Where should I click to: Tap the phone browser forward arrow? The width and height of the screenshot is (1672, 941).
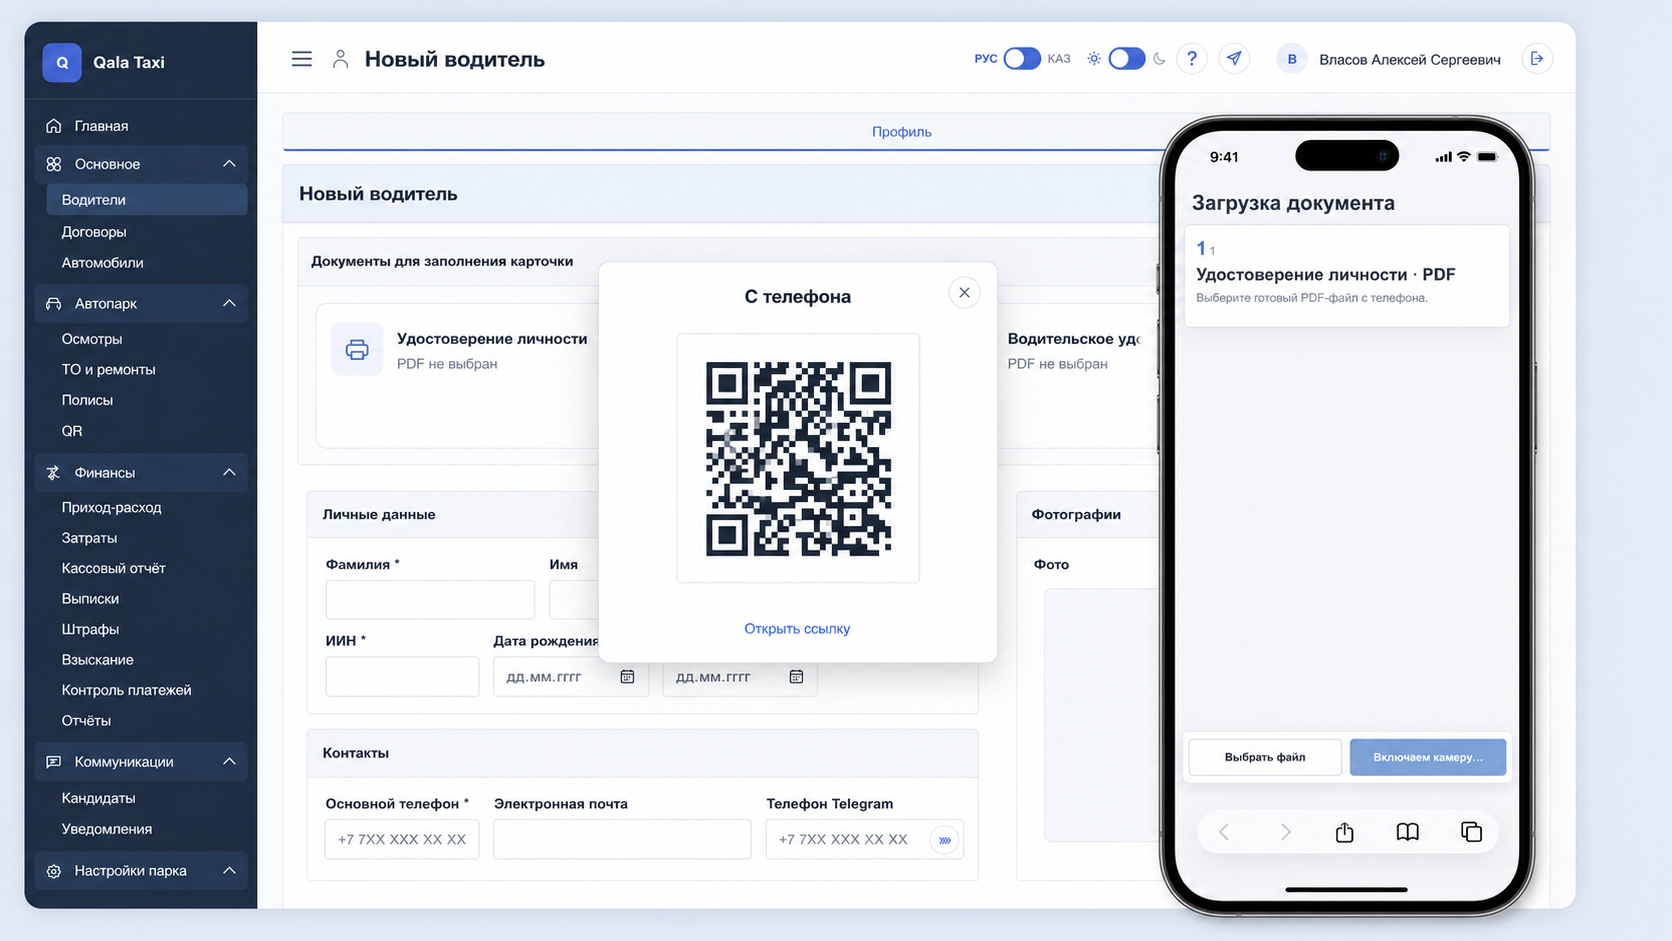[1285, 832]
